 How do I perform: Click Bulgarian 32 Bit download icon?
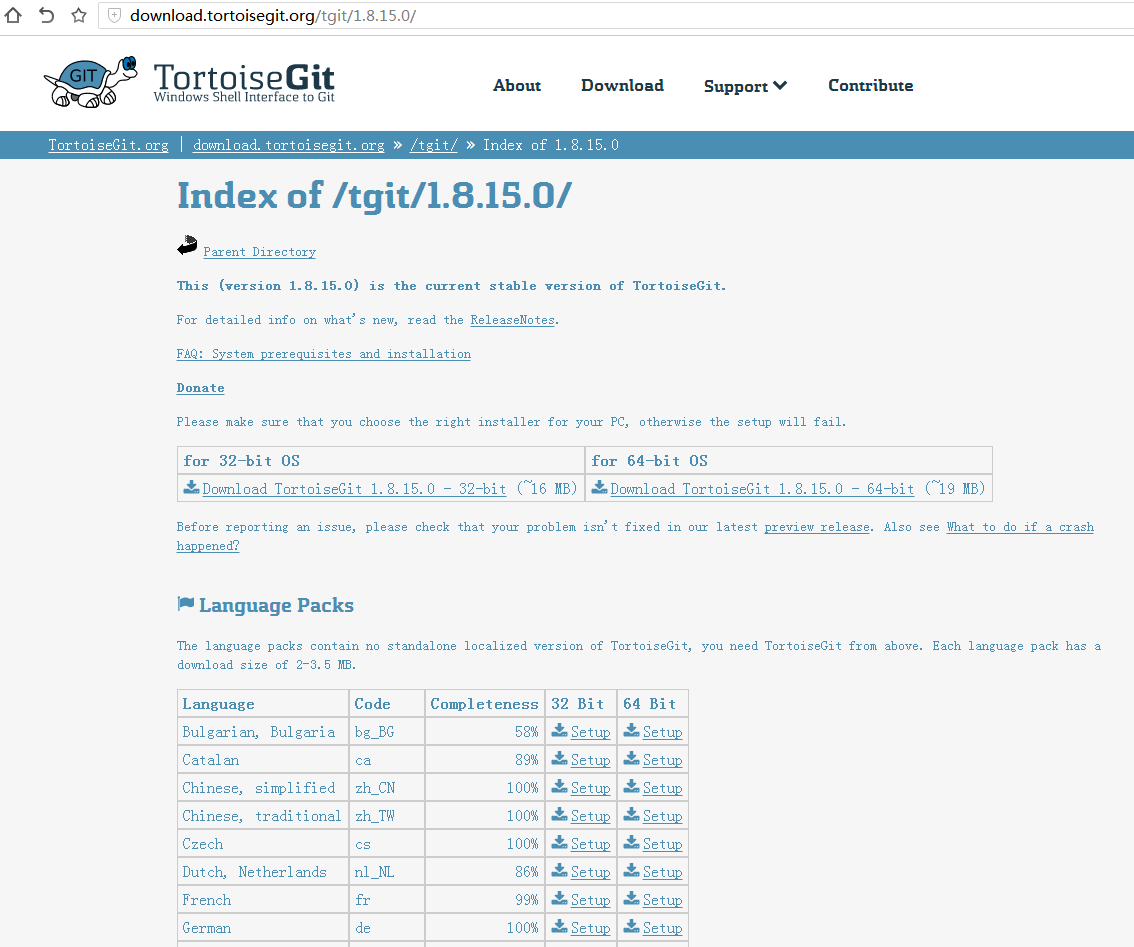click(x=559, y=731)
